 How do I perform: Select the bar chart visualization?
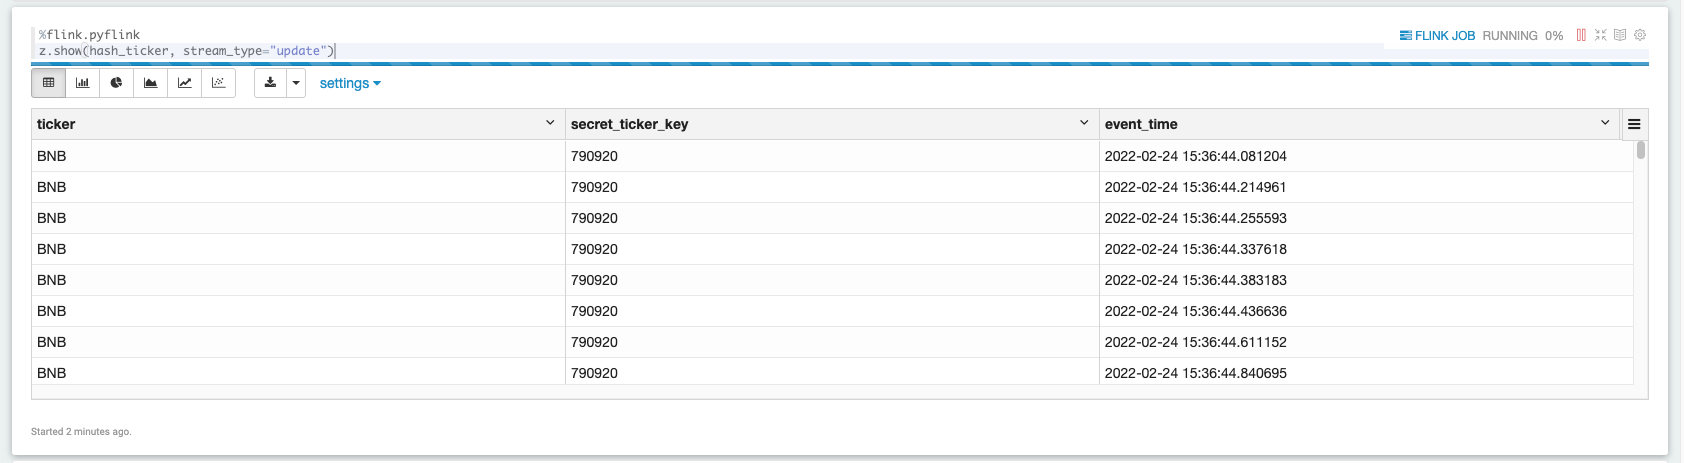coord(83,83)
